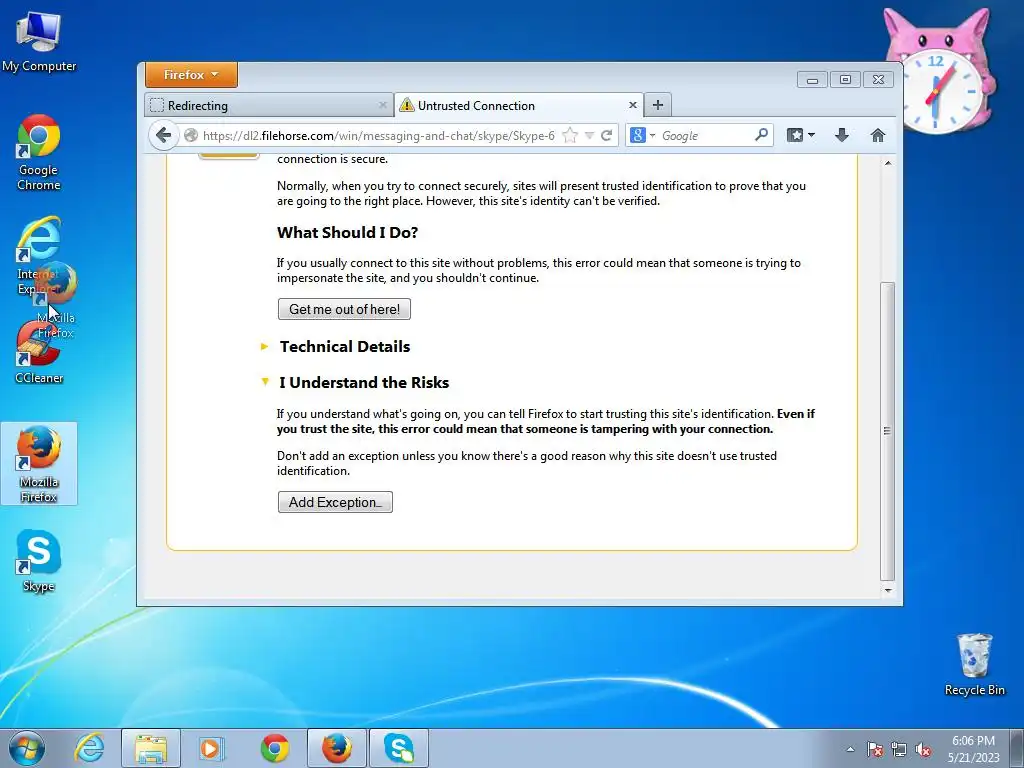Click the vertical scrollbar thumb
The image size is (1024, 768).
[x=887, y=431]
